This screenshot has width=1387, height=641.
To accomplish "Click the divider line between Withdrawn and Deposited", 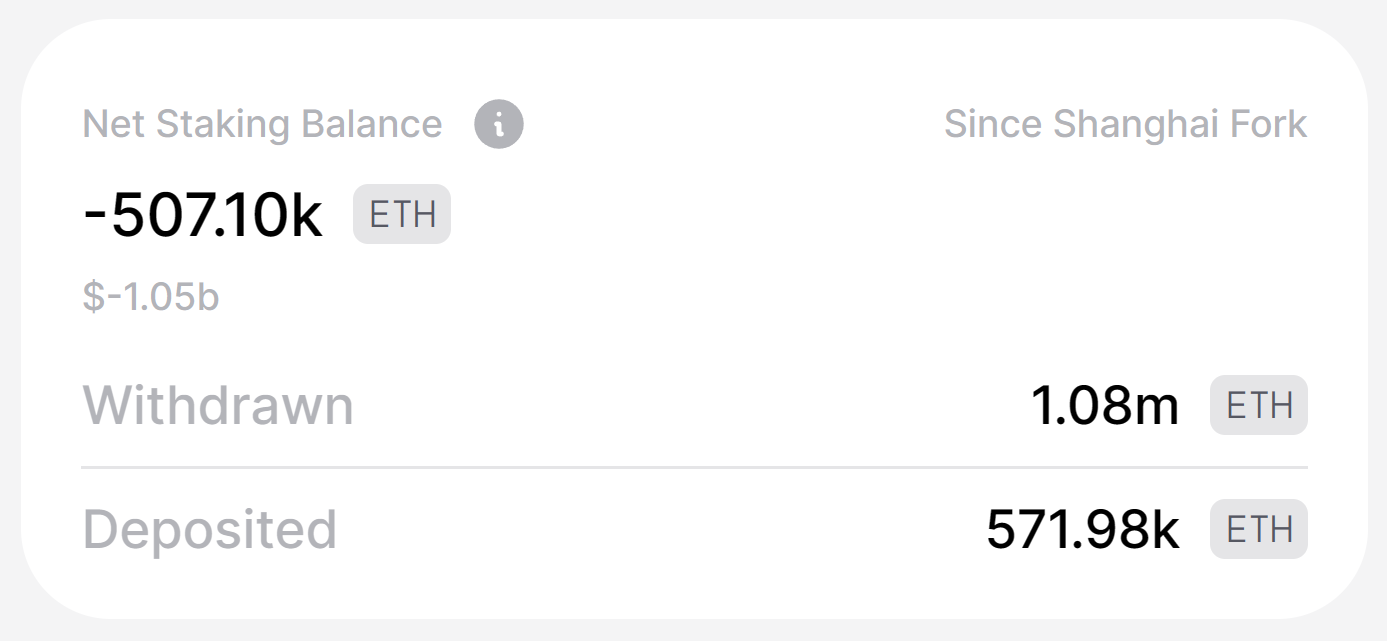I will point(695,467).
